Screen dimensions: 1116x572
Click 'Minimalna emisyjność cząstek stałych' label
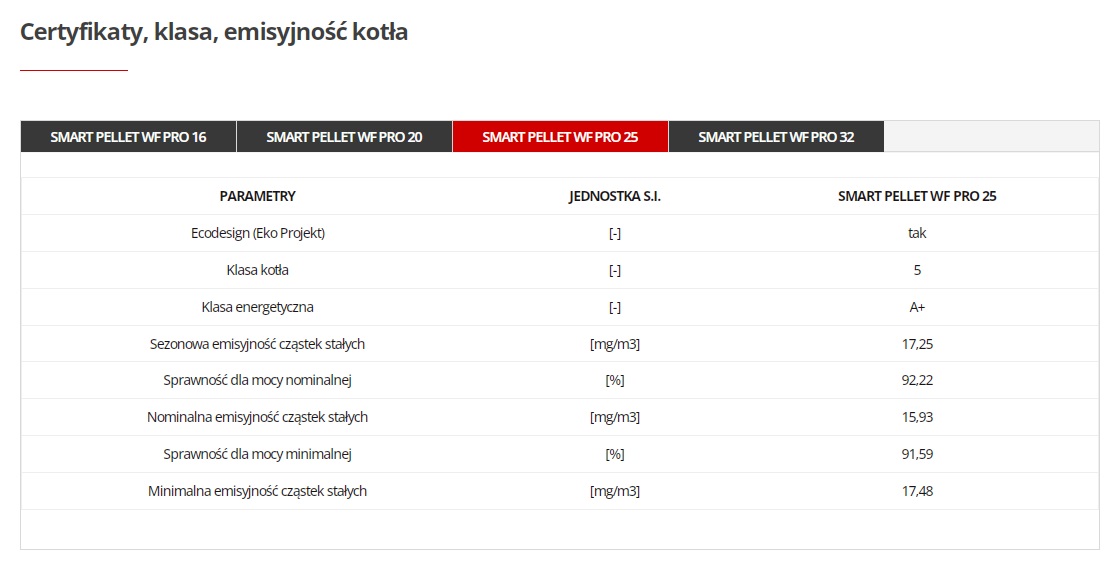(x=257, y=491)
